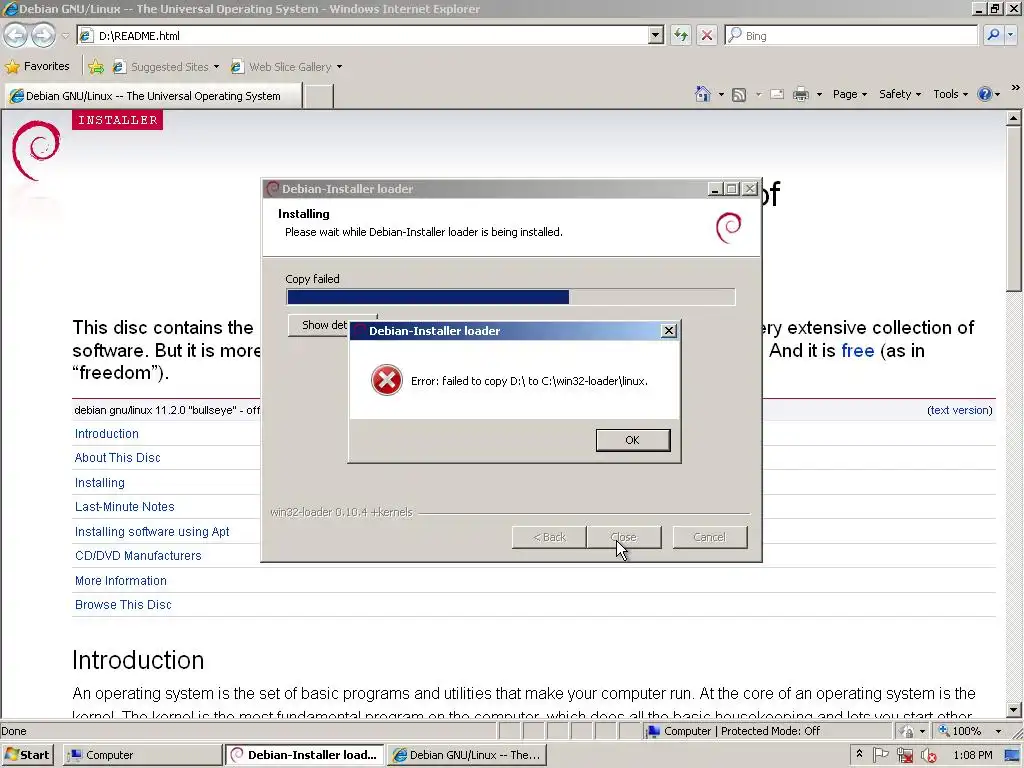The width and height of the screenshot is (1024, 768).
Task: Switch to Debian-Installer loader taskbar item
Action: point(304,755)
